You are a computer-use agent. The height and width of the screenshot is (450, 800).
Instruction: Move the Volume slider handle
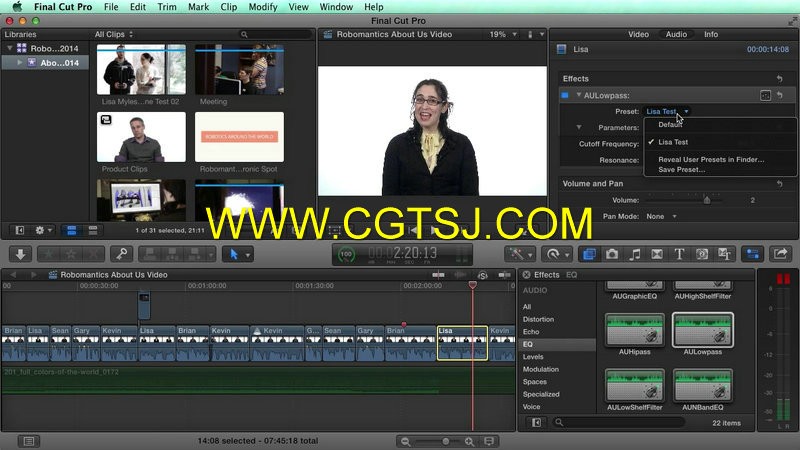click(x=707, y=200)
